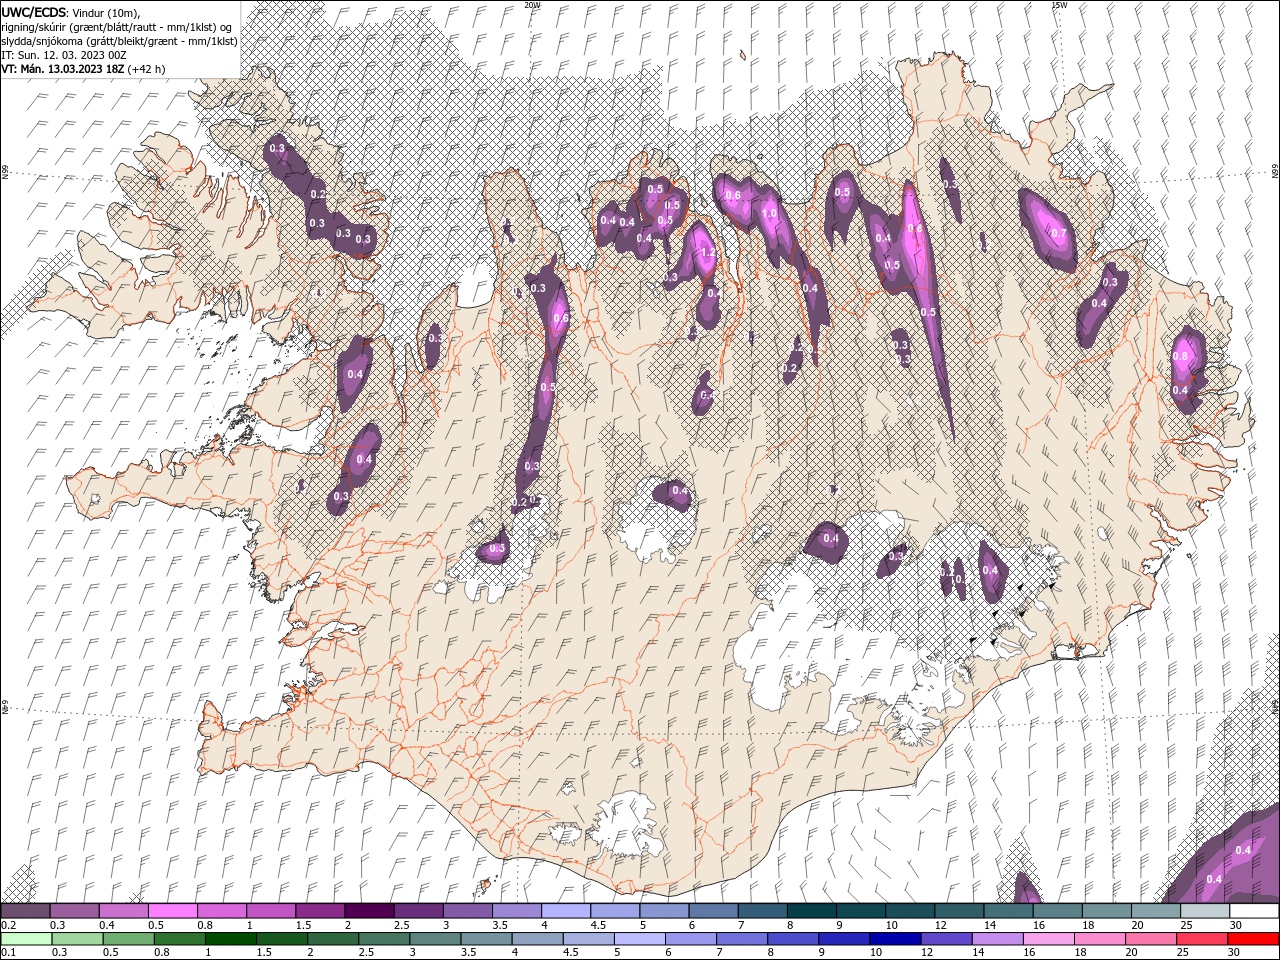Select the upper scale swatch starting at 0.8

point(222,911)
